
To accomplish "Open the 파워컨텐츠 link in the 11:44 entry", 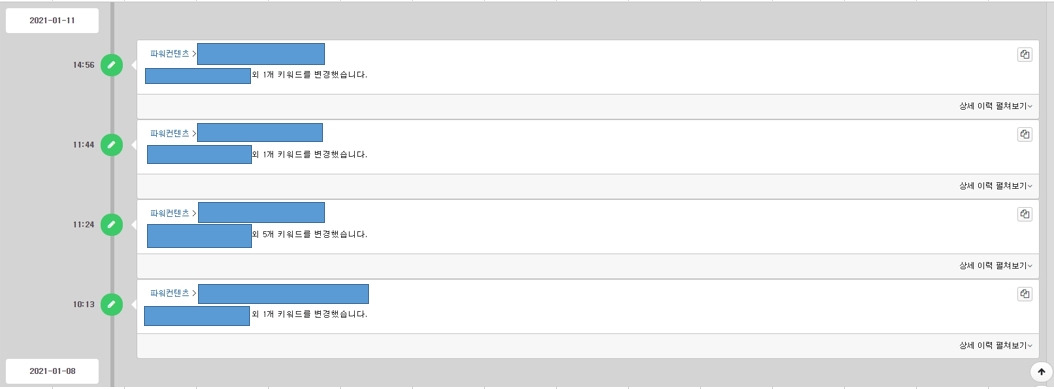I will coord(169,134).
